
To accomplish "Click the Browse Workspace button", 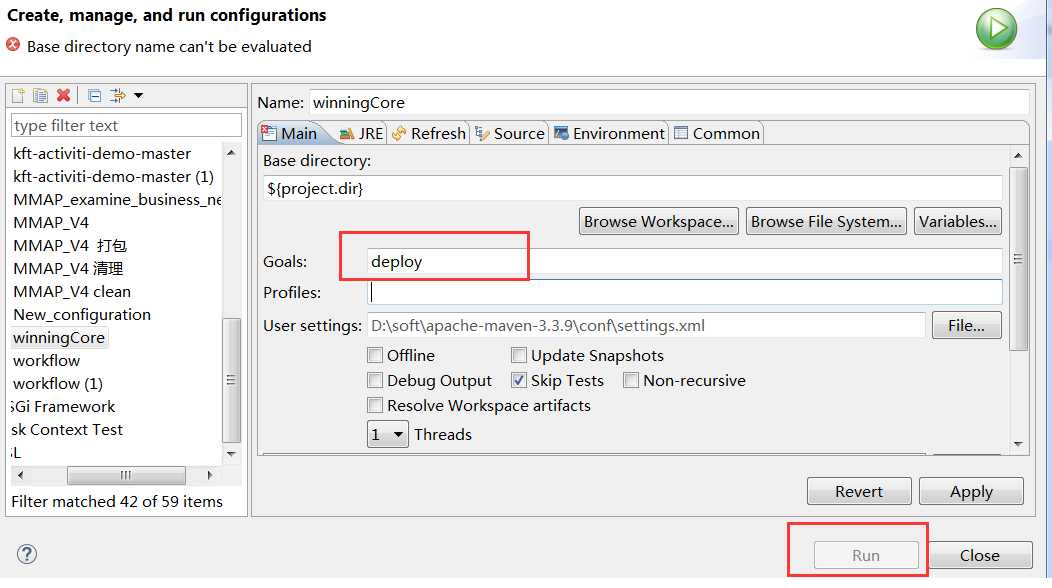I will pyautogui.click(x=659, y=222).
